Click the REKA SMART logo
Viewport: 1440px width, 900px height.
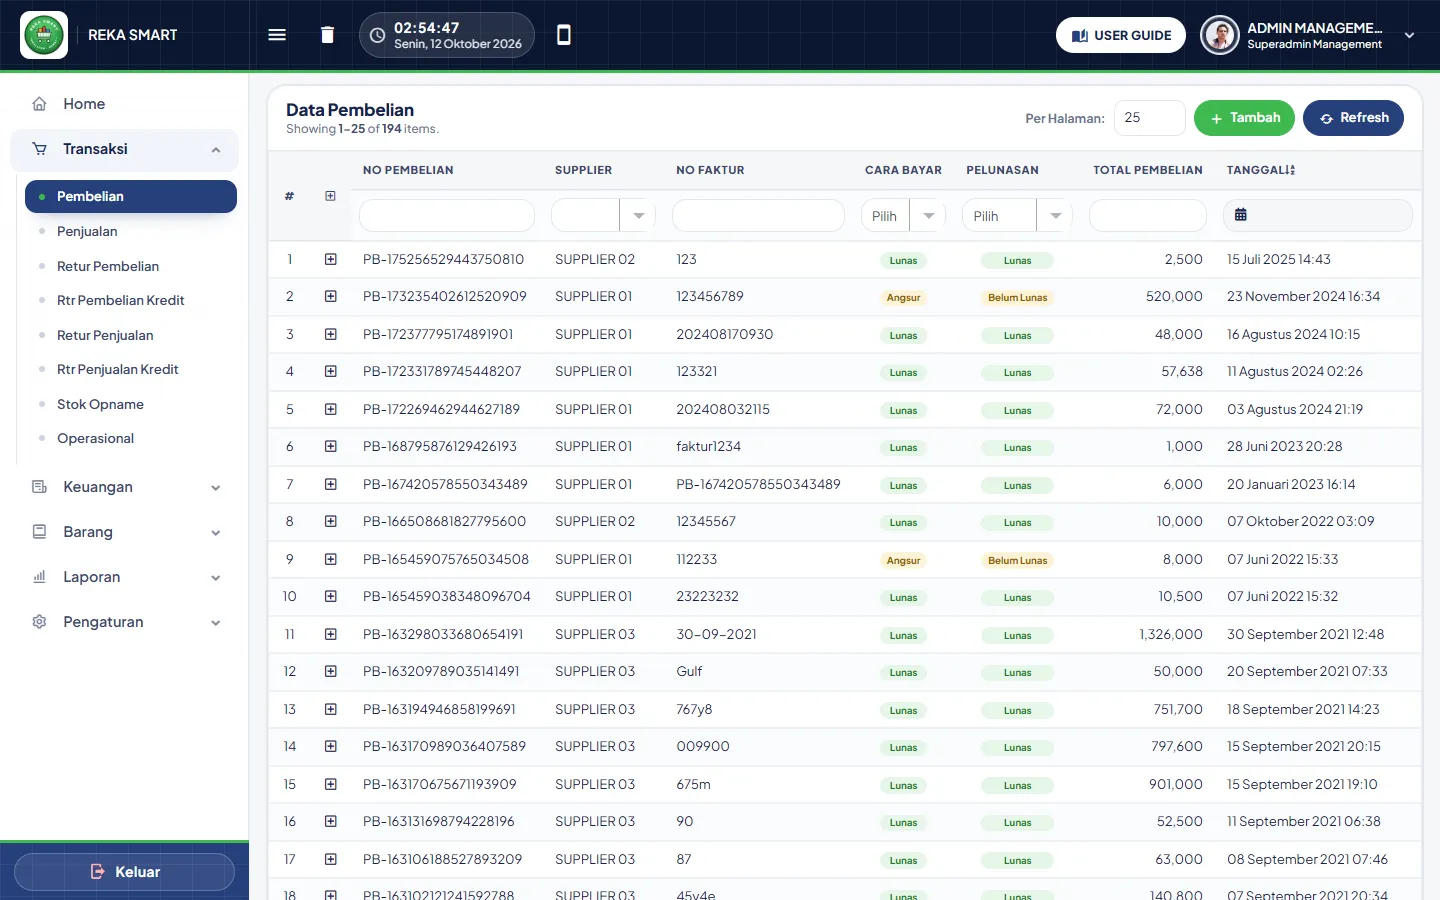click(44, 35)
